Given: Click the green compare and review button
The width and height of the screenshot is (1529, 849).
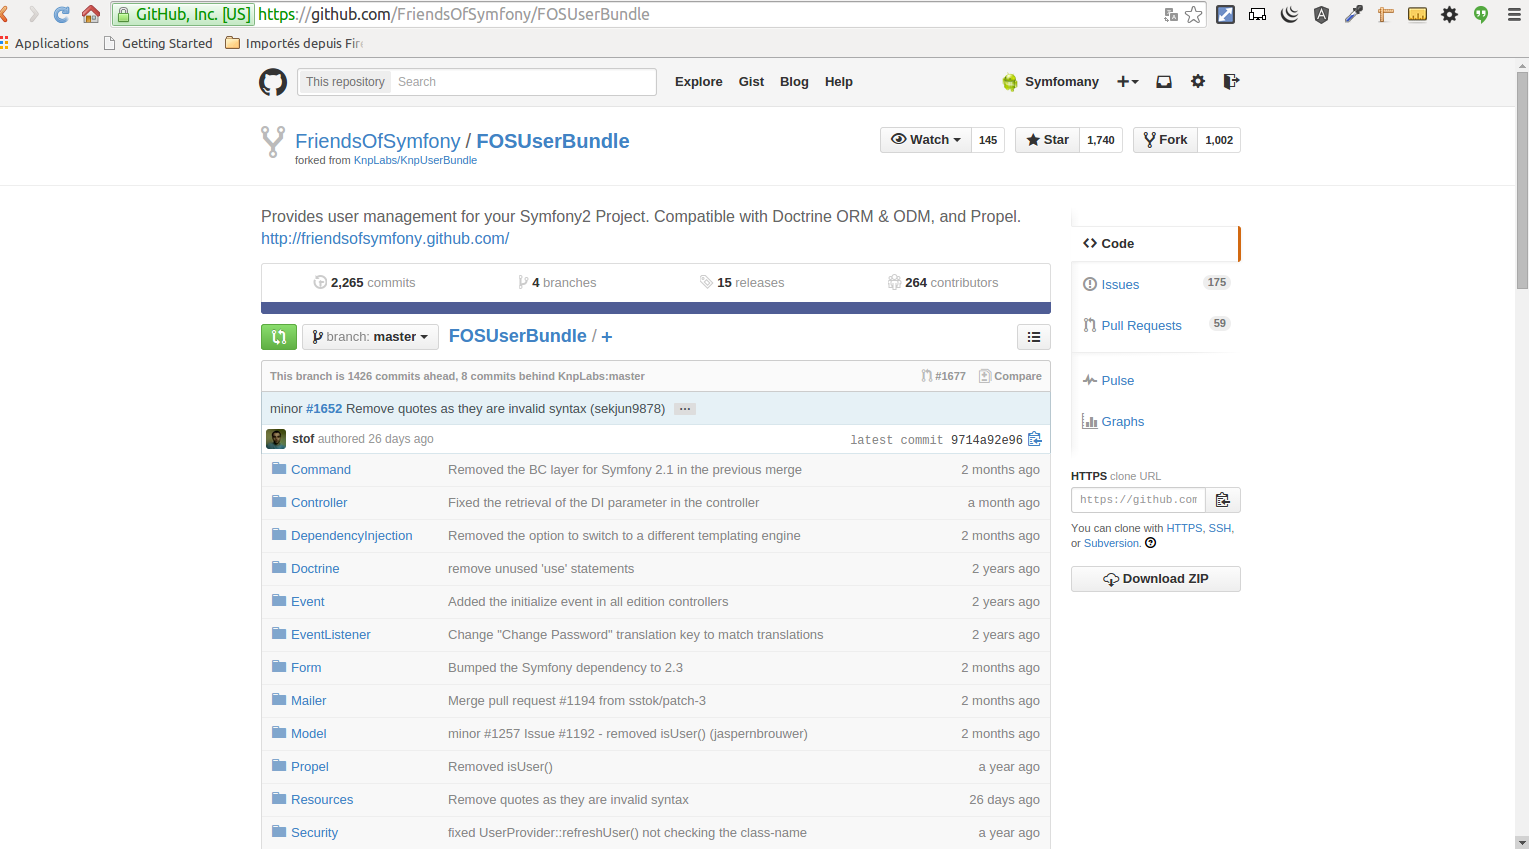Looking at the screenshot, I should [279, 337].
